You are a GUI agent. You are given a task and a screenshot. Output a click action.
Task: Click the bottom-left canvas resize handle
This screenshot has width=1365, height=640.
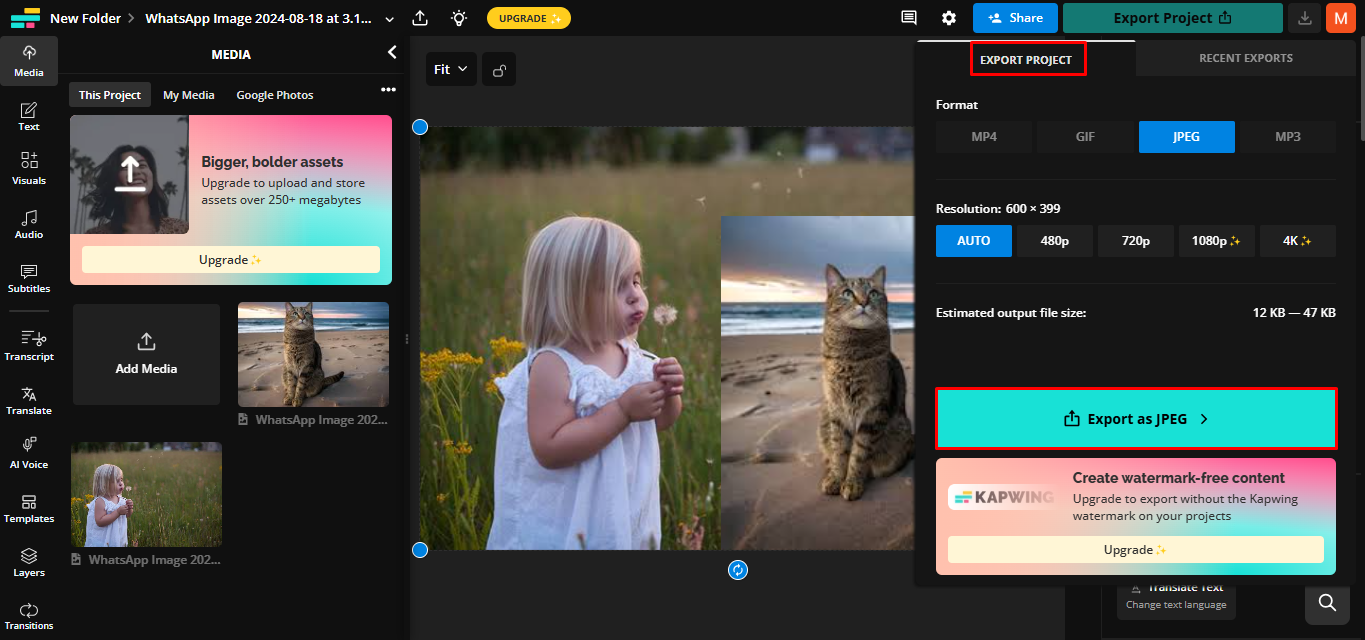click(x=420, y=550)
